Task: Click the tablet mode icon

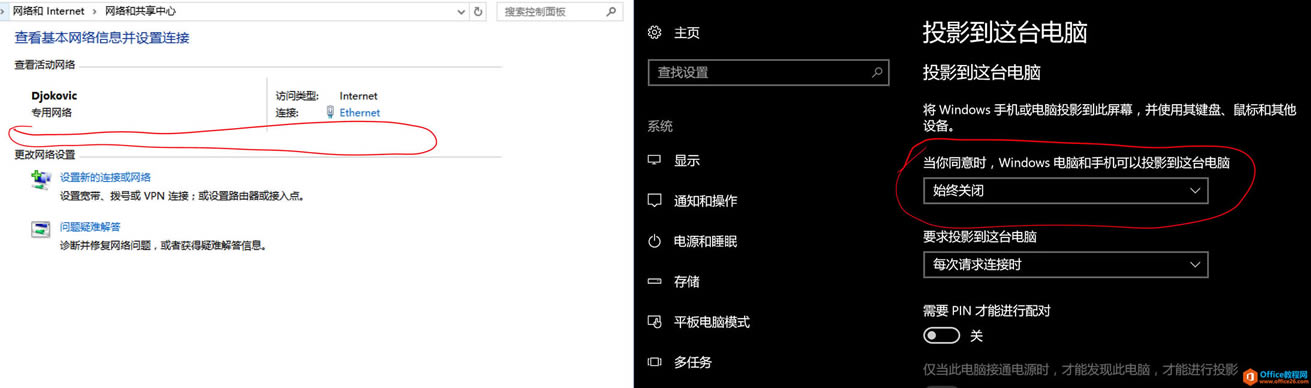Action: coord(655,322)
